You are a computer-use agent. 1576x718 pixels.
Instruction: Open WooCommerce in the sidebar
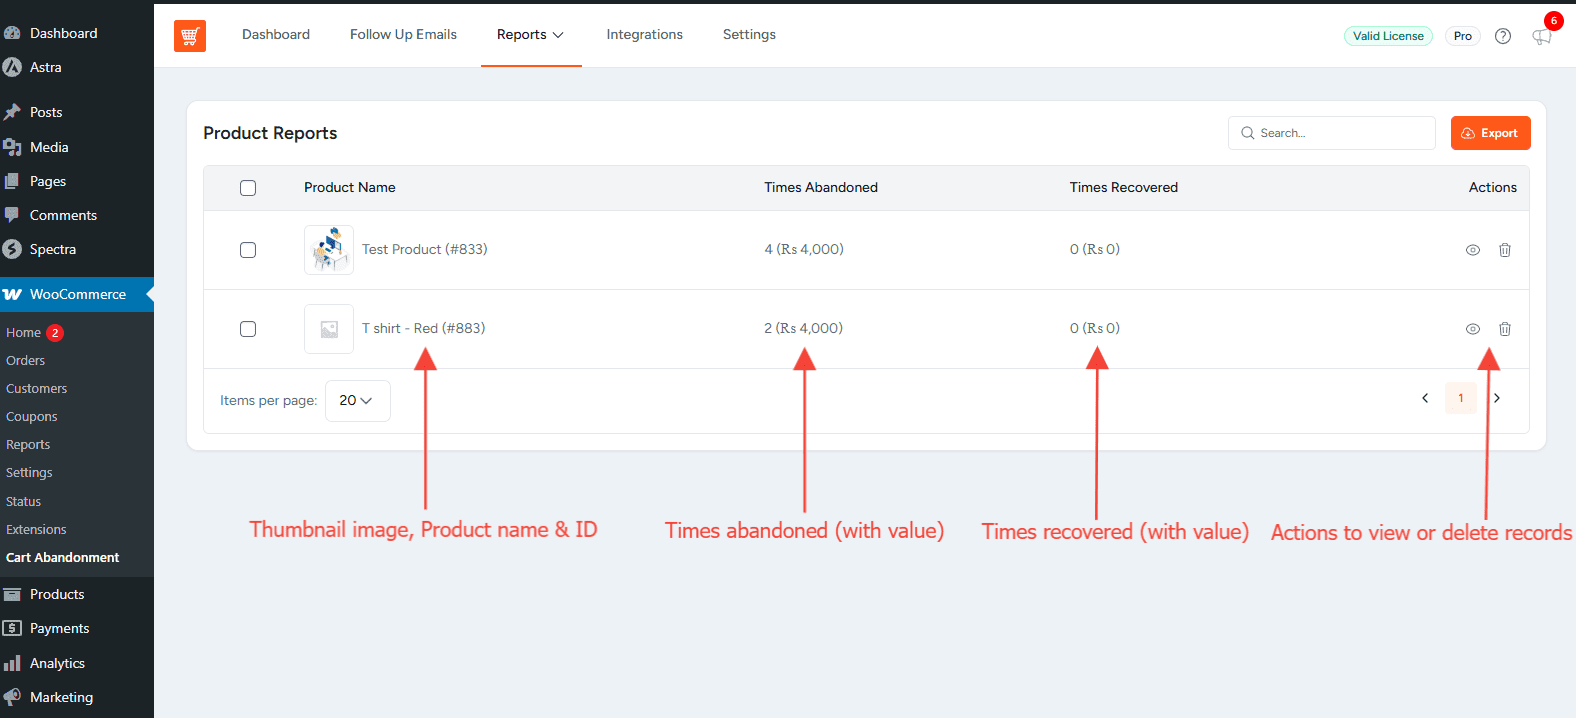77,294
